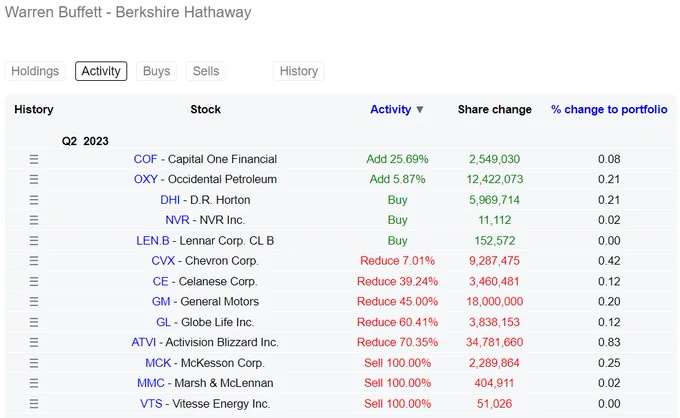Click share change value 11,112
This screenshot has height=418, width=680.
click(495, 220)
